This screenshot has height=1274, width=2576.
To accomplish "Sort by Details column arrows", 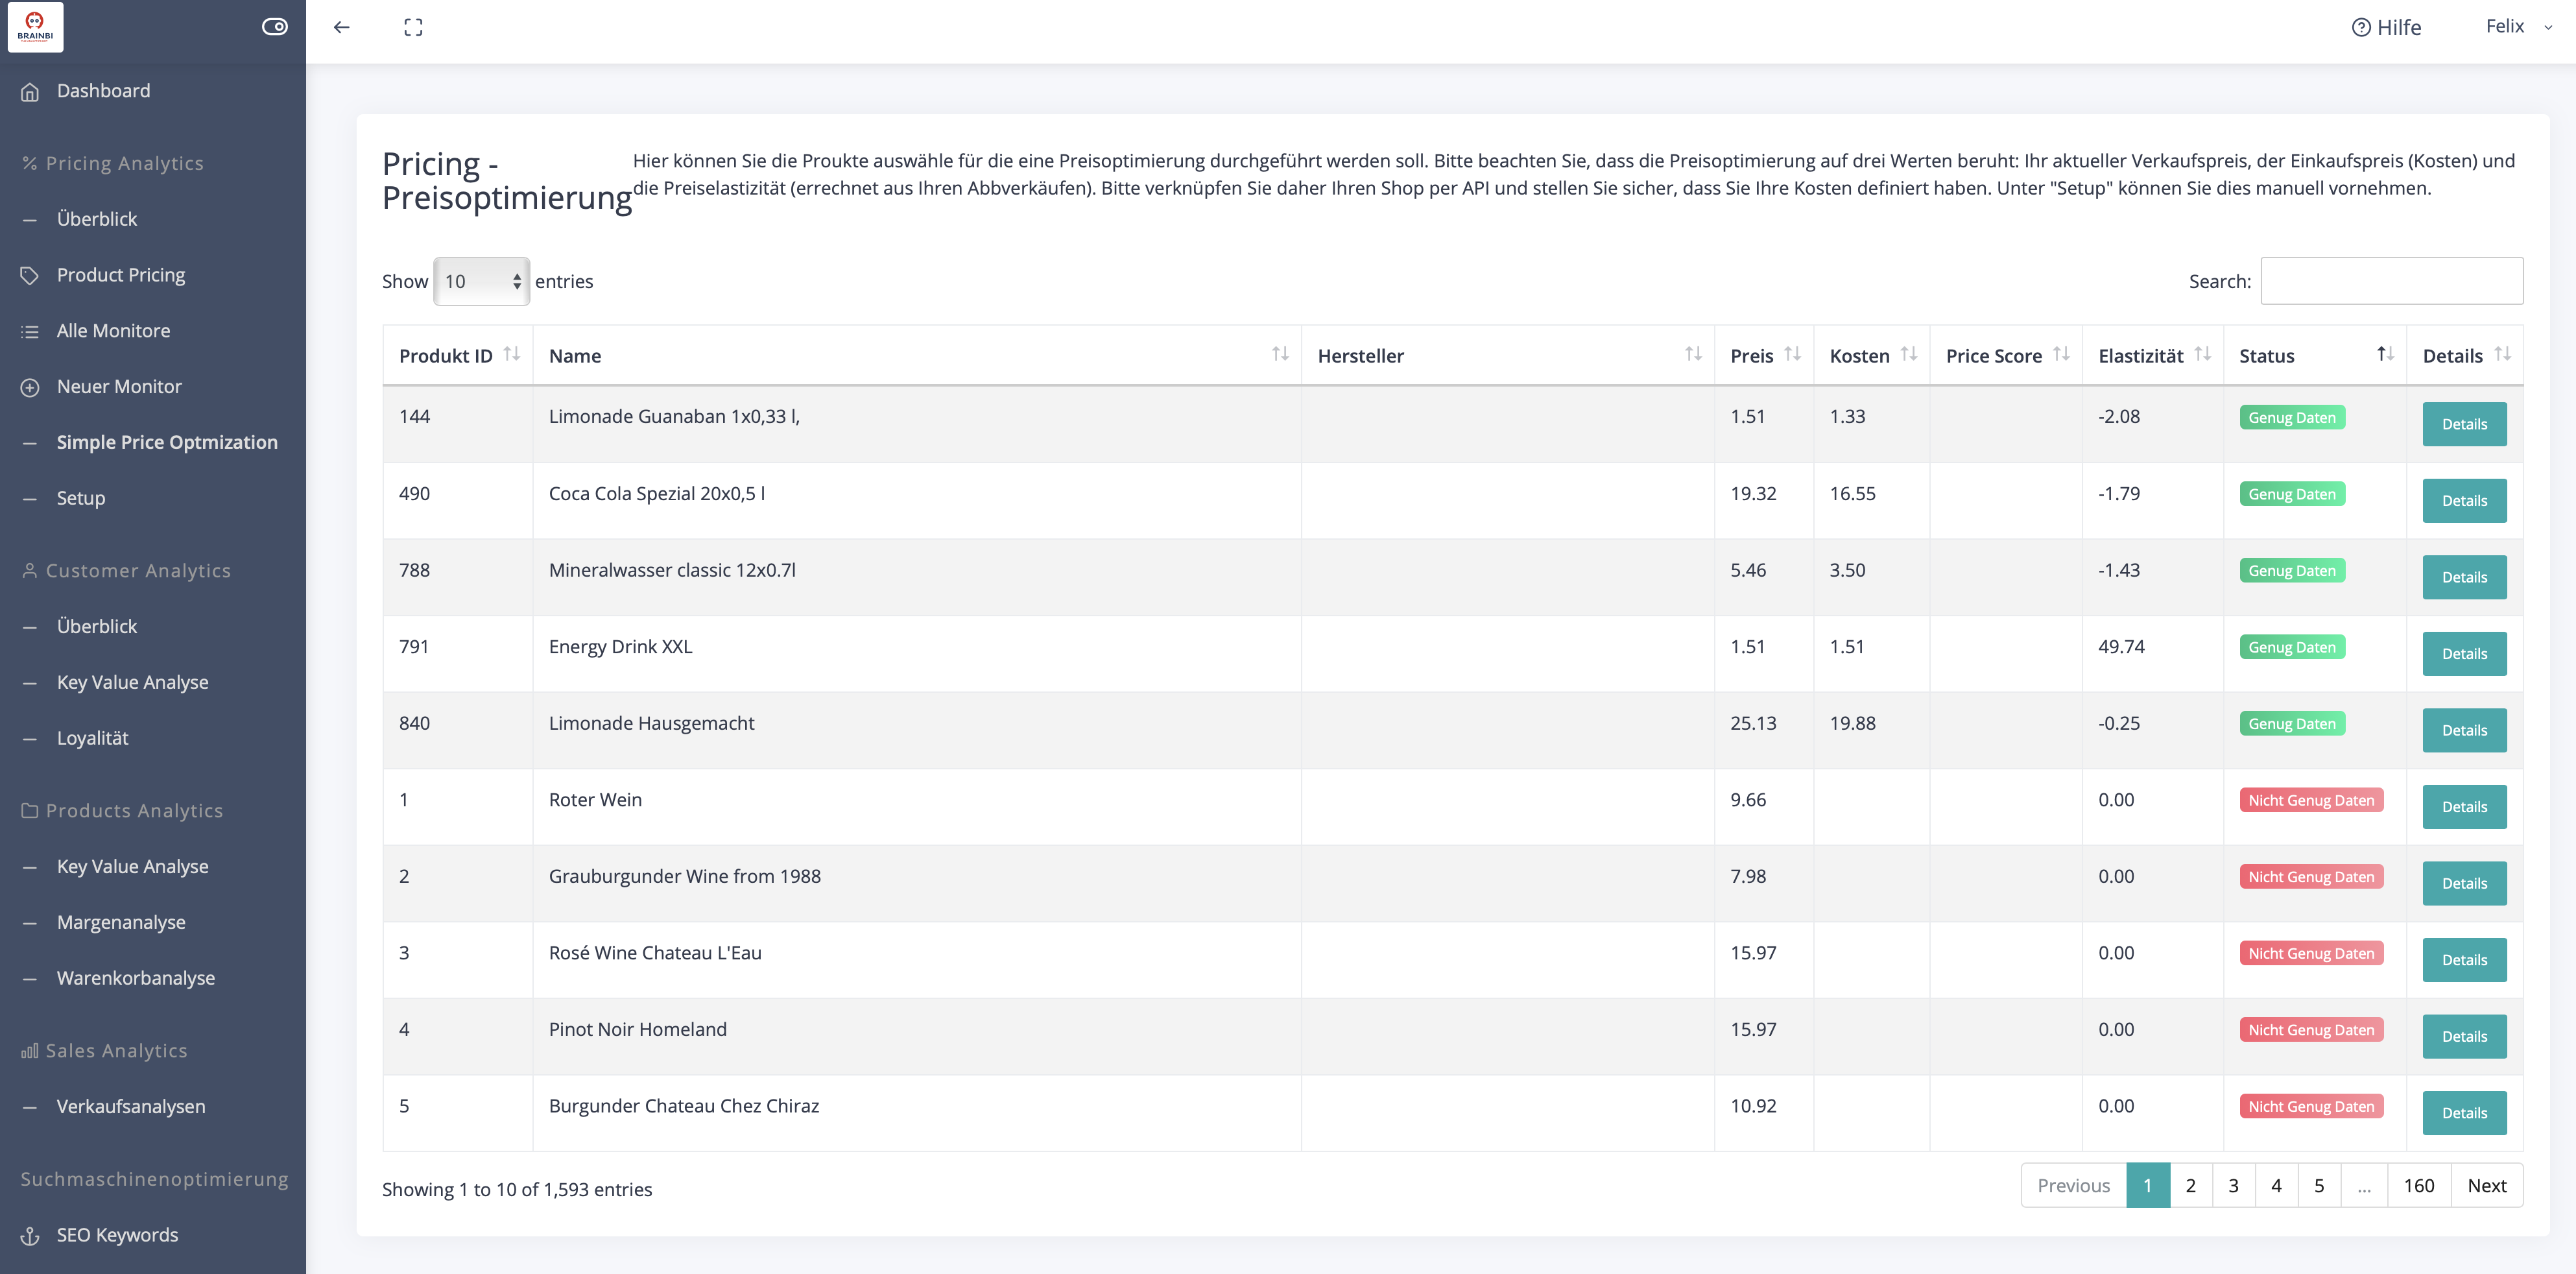I will coord(2502,354).
